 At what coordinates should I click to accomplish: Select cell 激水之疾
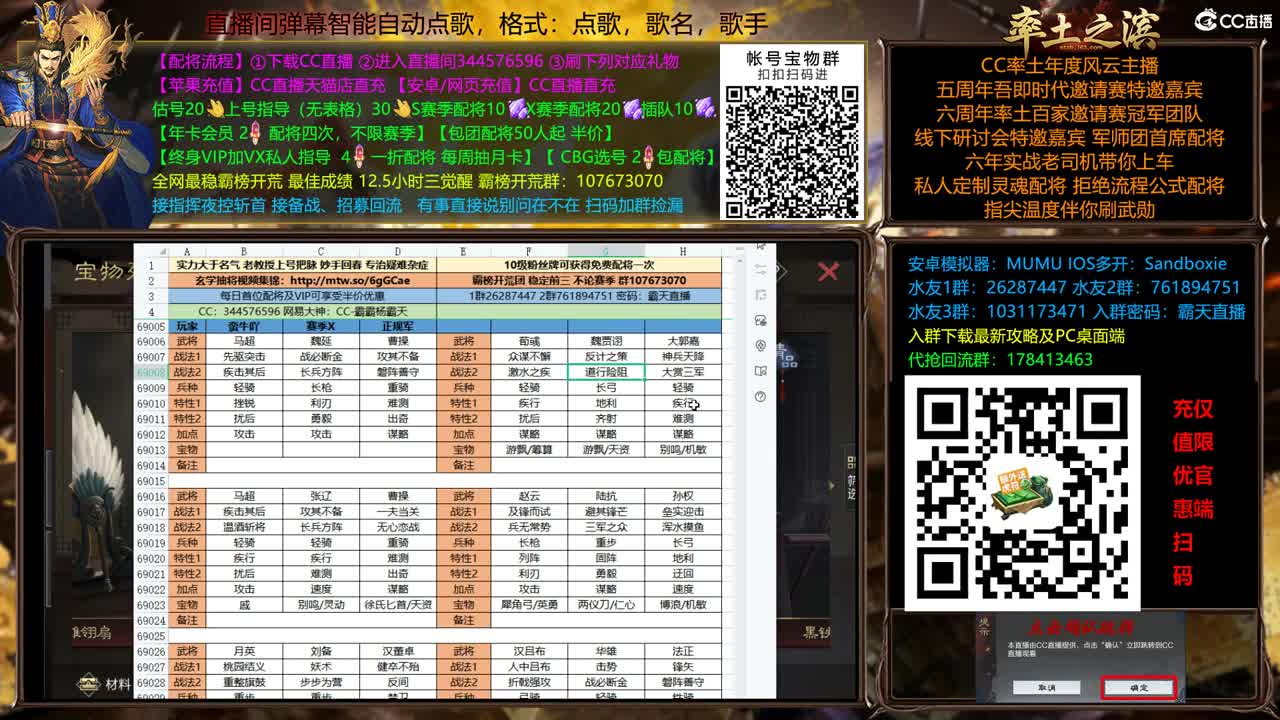[x=529, y=372]
